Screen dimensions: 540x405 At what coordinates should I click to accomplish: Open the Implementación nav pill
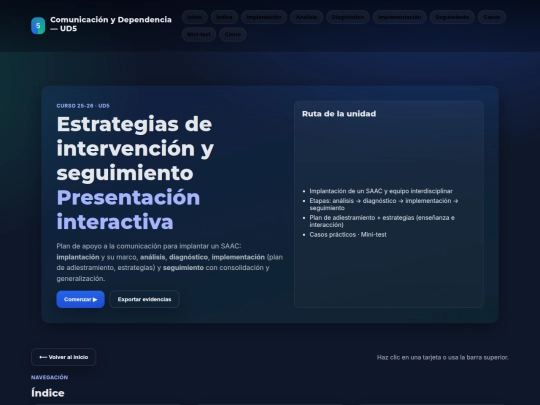point(399,17)
